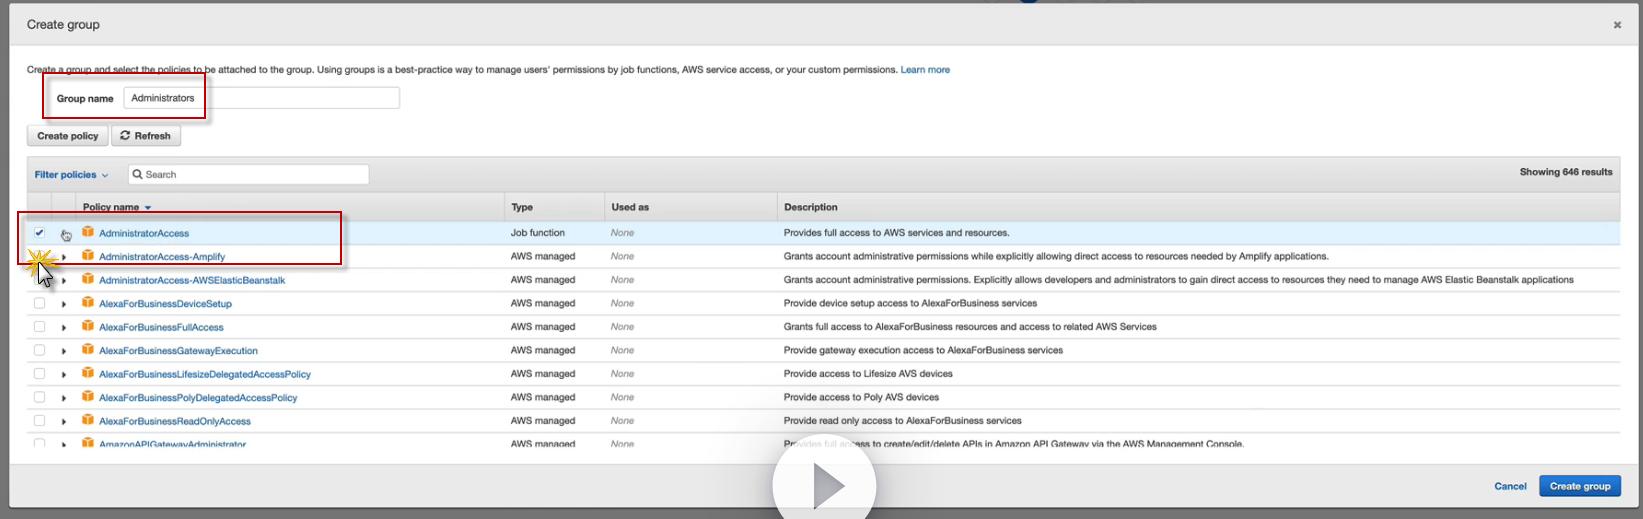The image size is (1643, 519).
Task: Expand the AlexaForBusinessFullAccess policy row
Action: coord(64,328)
